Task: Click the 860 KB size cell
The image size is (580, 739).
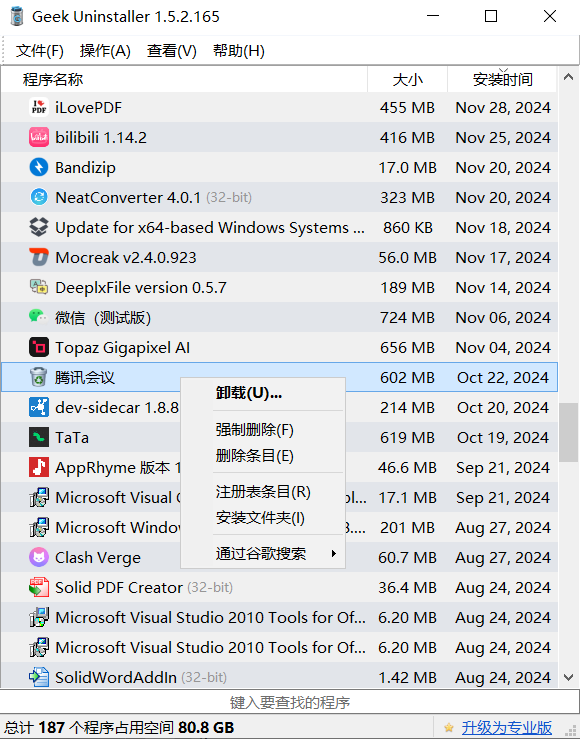Action: coord(408,227)
